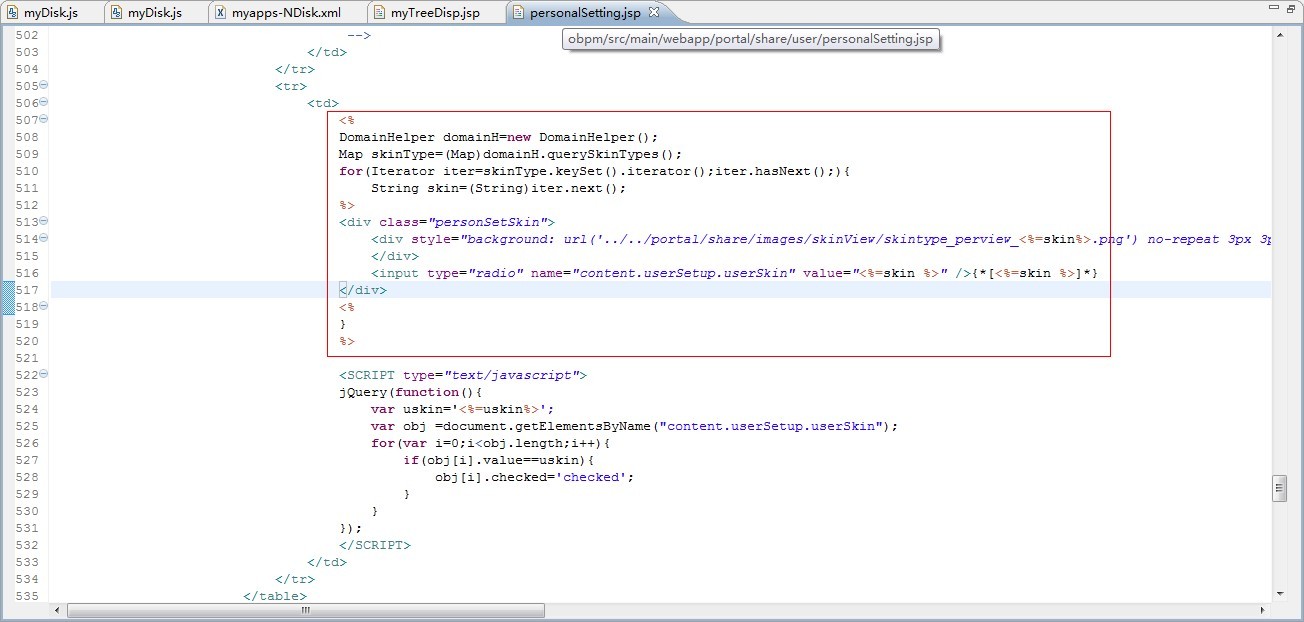Click the horizontal scrollbar right arrow

(x=1264, y=610)
